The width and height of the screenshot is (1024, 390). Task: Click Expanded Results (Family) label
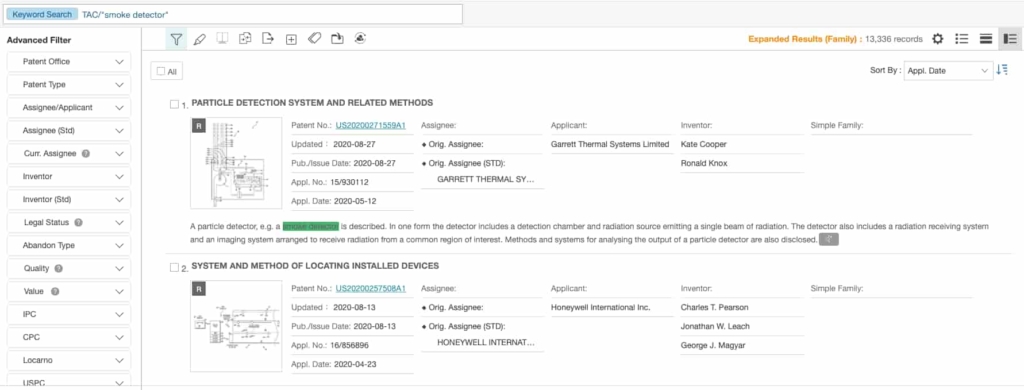[x=805, y=39]
